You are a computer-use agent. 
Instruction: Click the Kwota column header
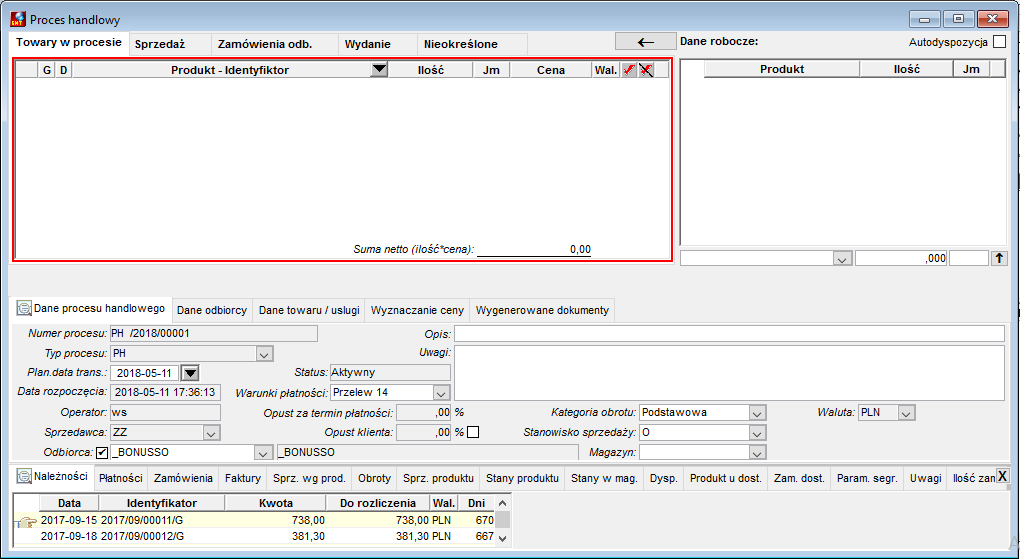pyautogui.click(x=276, y=503)
